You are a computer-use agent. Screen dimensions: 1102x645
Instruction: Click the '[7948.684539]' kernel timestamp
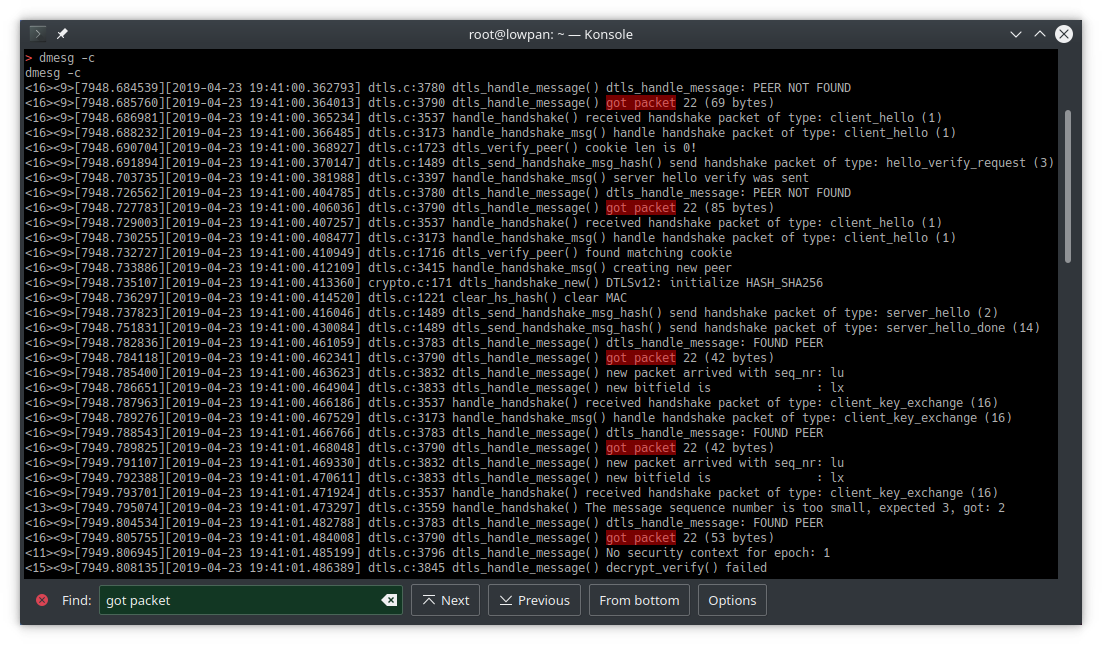[119, 88]
